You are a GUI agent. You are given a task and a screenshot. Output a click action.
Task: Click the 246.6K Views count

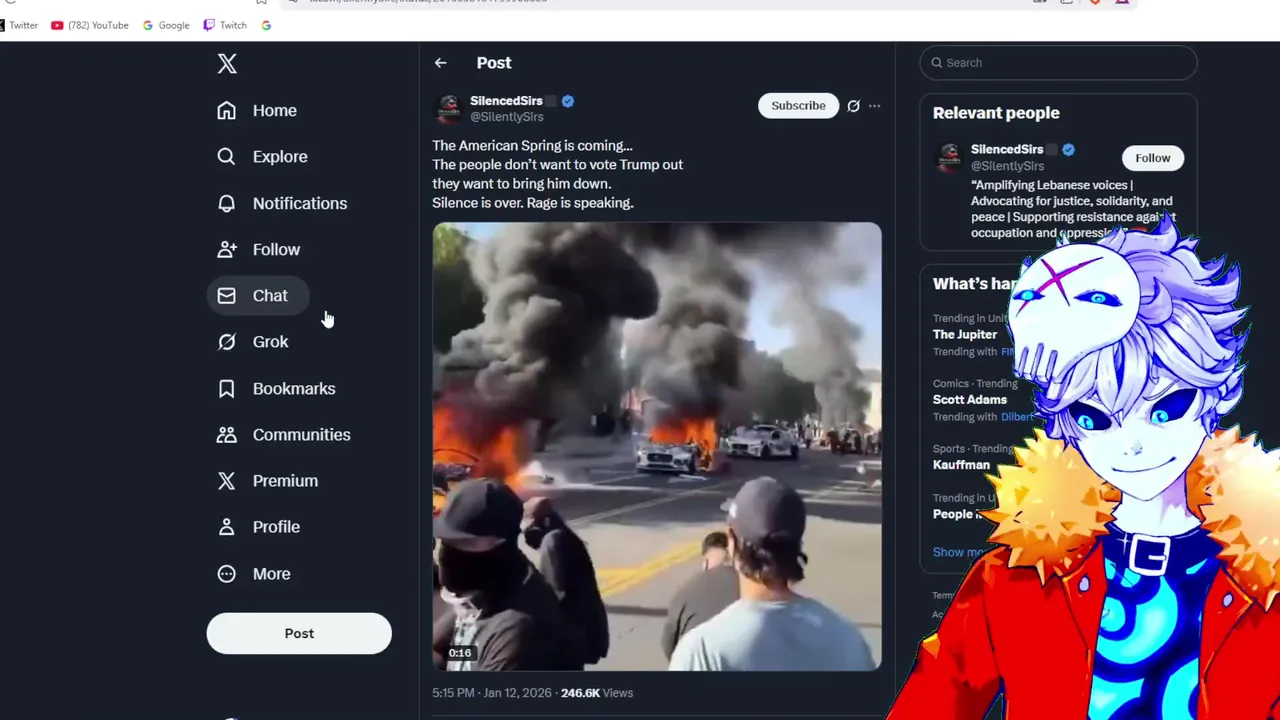(x=597, y=693)
